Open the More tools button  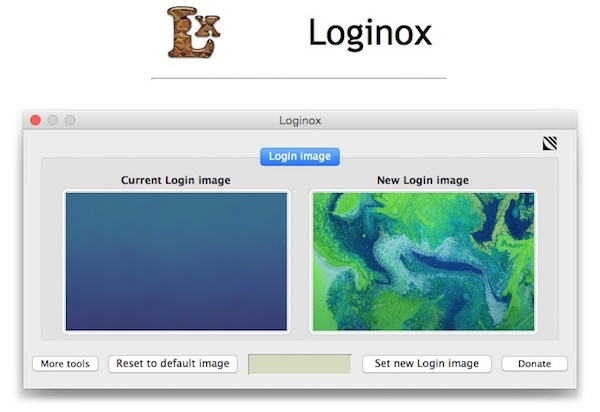(65, 363)
